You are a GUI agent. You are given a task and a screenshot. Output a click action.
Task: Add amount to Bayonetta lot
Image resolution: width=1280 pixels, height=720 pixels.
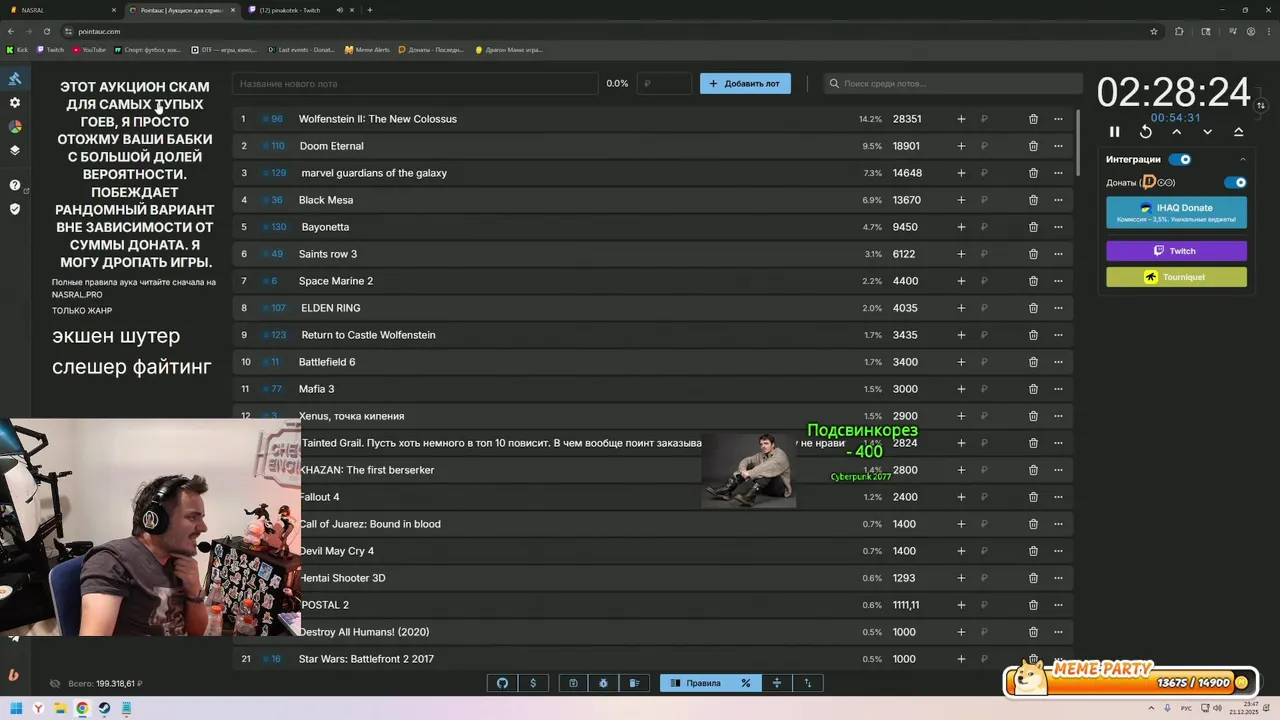point(961,227)
